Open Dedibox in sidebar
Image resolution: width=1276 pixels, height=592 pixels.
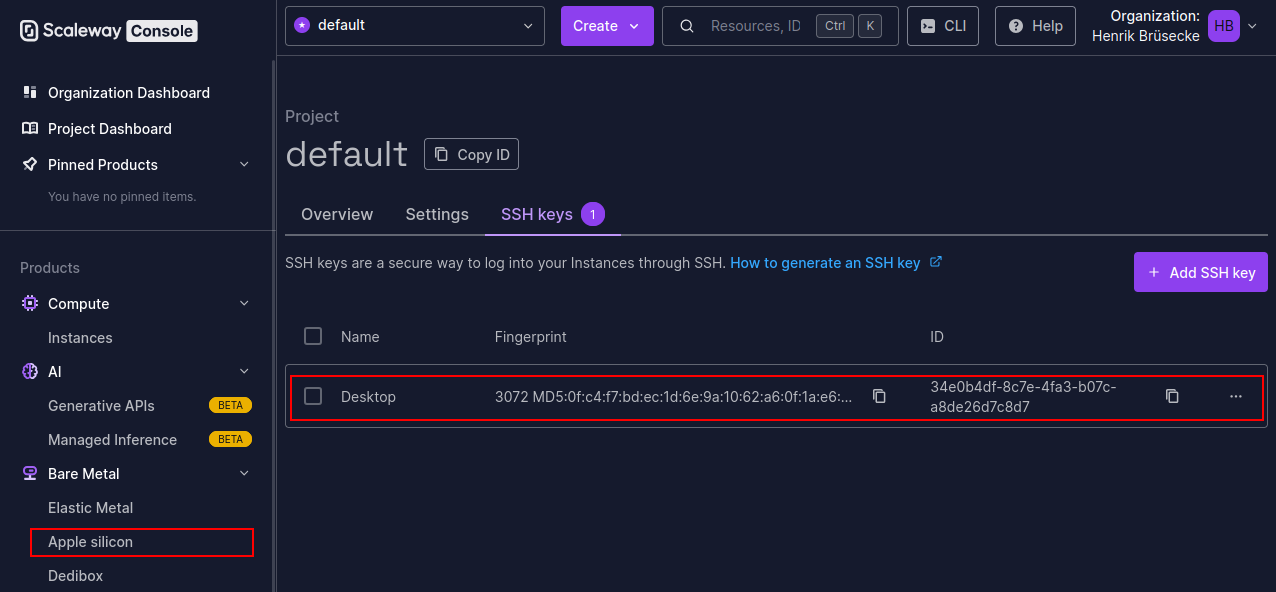[75, 575]
